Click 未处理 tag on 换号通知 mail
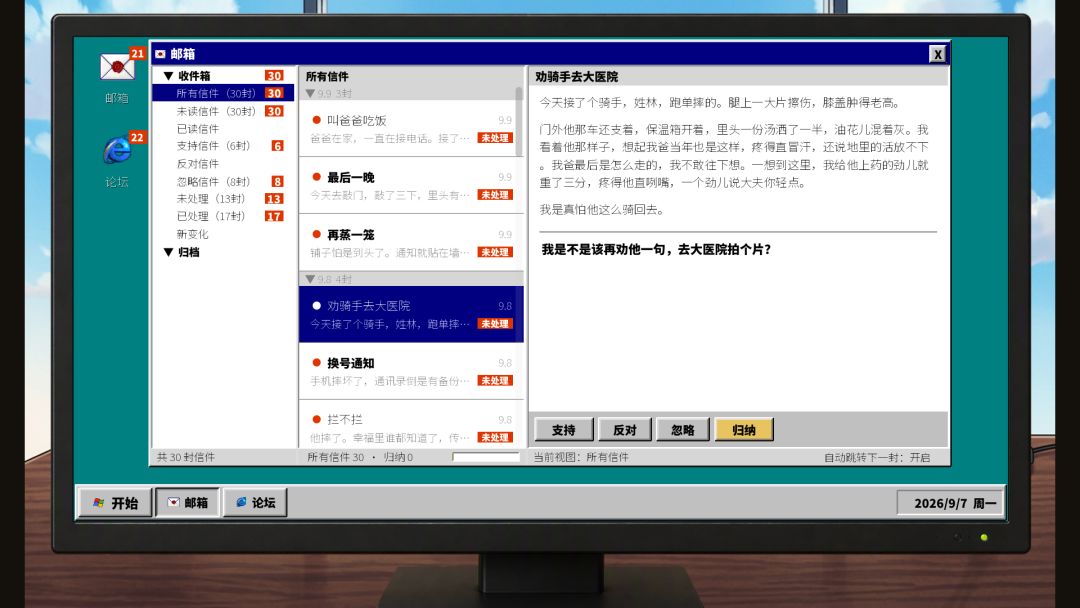 [495, 380]
